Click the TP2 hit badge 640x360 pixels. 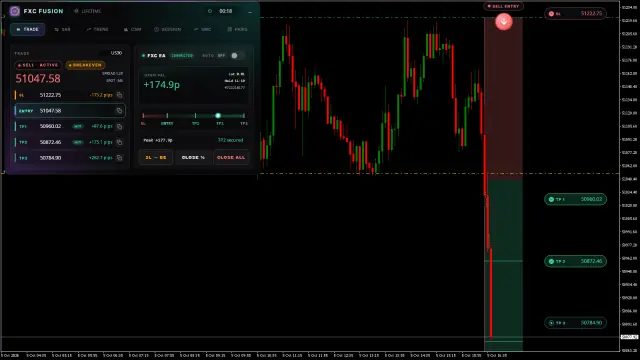pyautogui.click(x=78, y=142)
